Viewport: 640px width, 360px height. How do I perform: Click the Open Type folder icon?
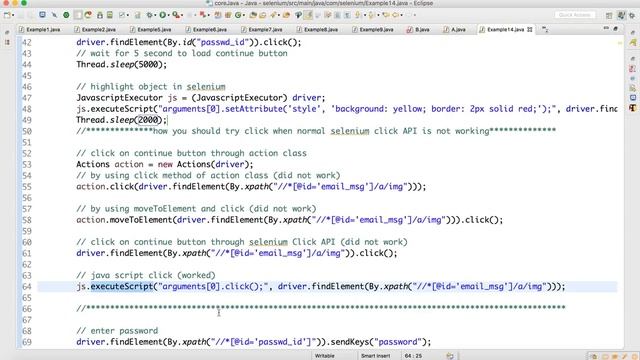pos(253,15)
